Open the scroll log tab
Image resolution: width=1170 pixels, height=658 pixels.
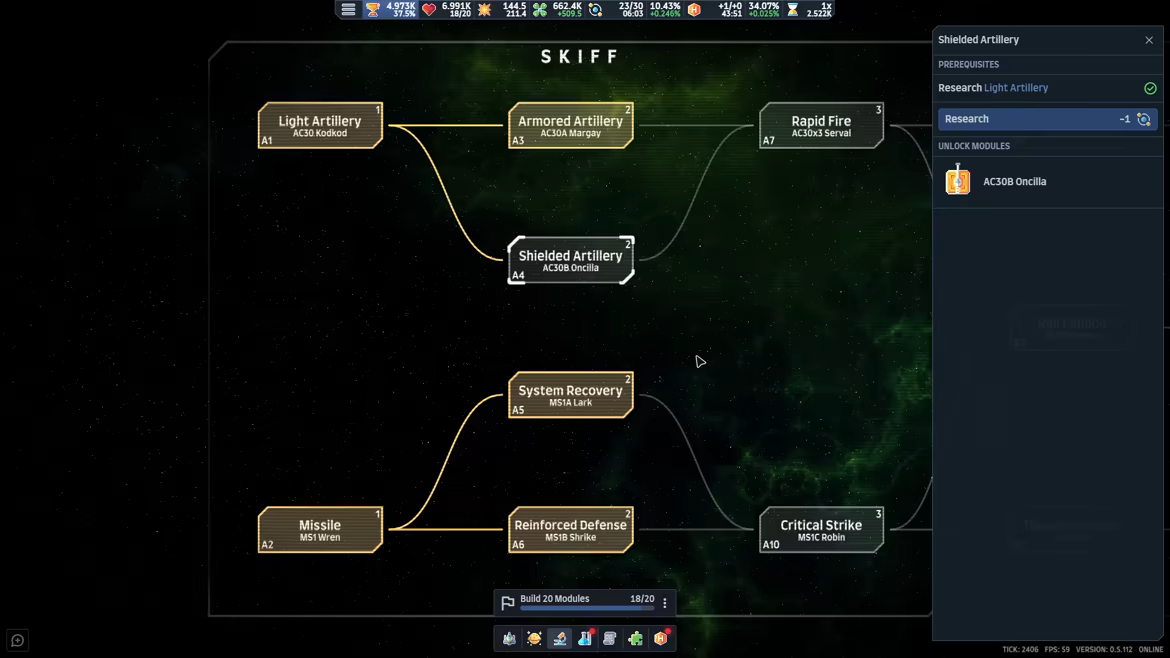[x=610, y=639]
